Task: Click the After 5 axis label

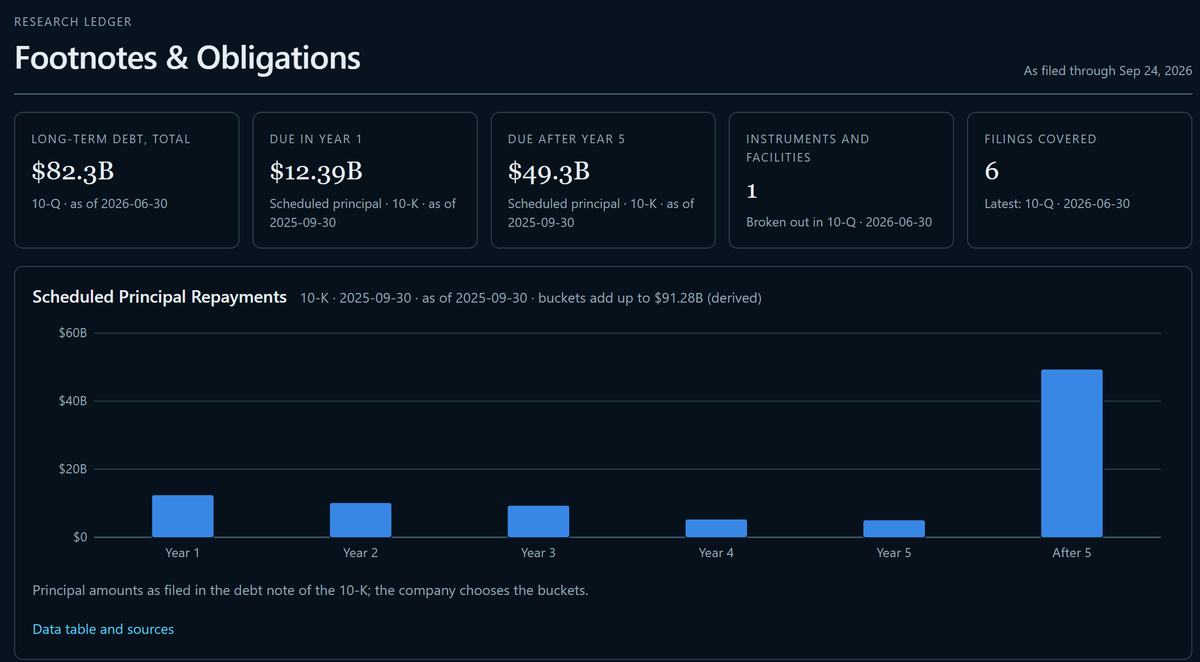Action: pos(1072,552)
